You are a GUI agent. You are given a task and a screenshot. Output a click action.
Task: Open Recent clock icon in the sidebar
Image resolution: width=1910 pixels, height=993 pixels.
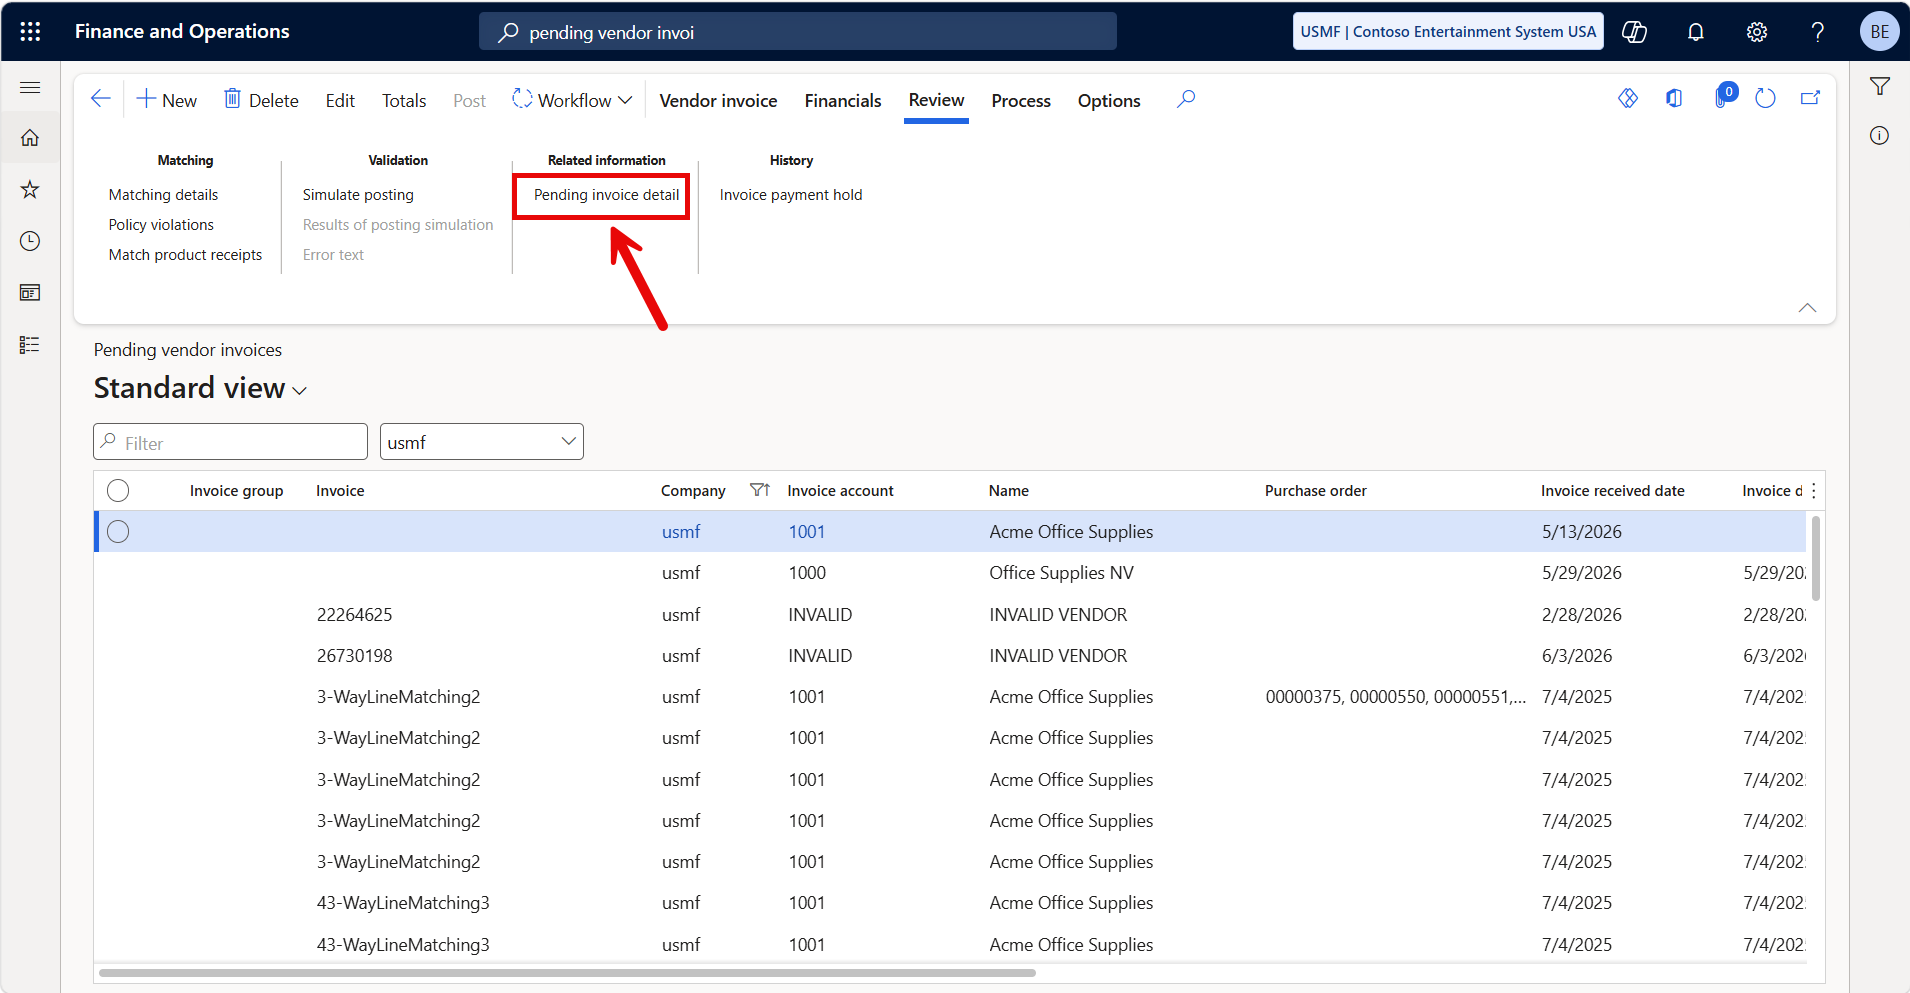(x=30, y=241)
